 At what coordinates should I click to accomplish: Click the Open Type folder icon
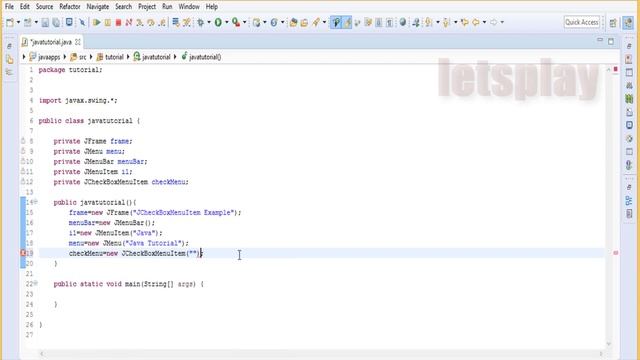(x=293, y=22)
